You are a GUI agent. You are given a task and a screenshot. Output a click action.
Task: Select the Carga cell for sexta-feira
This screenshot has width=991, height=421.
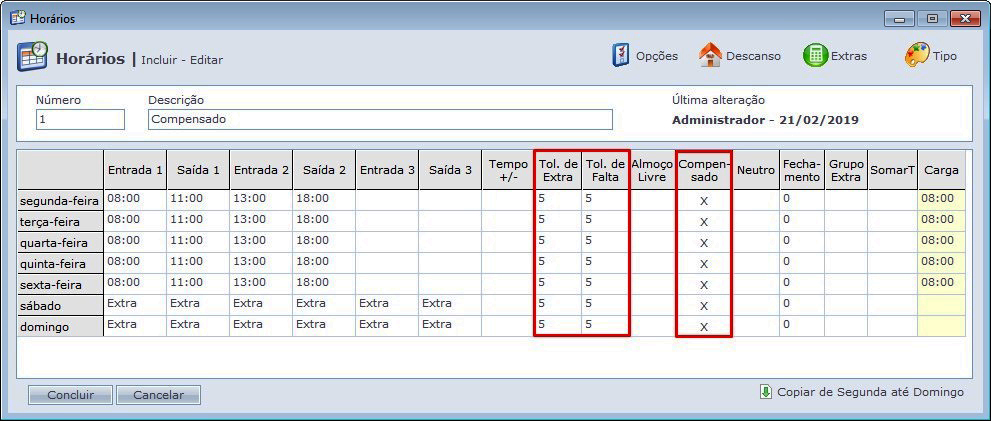click(941, 283)
